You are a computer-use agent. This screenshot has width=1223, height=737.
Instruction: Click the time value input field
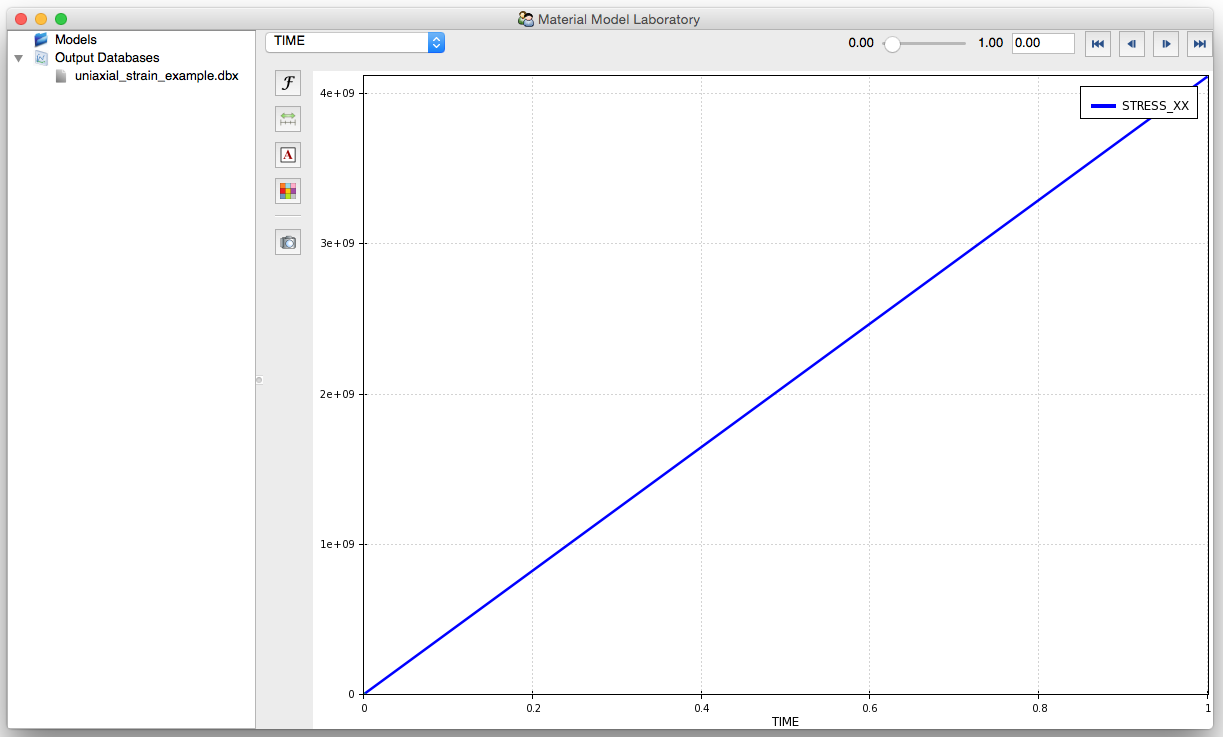pos(1043,43)
